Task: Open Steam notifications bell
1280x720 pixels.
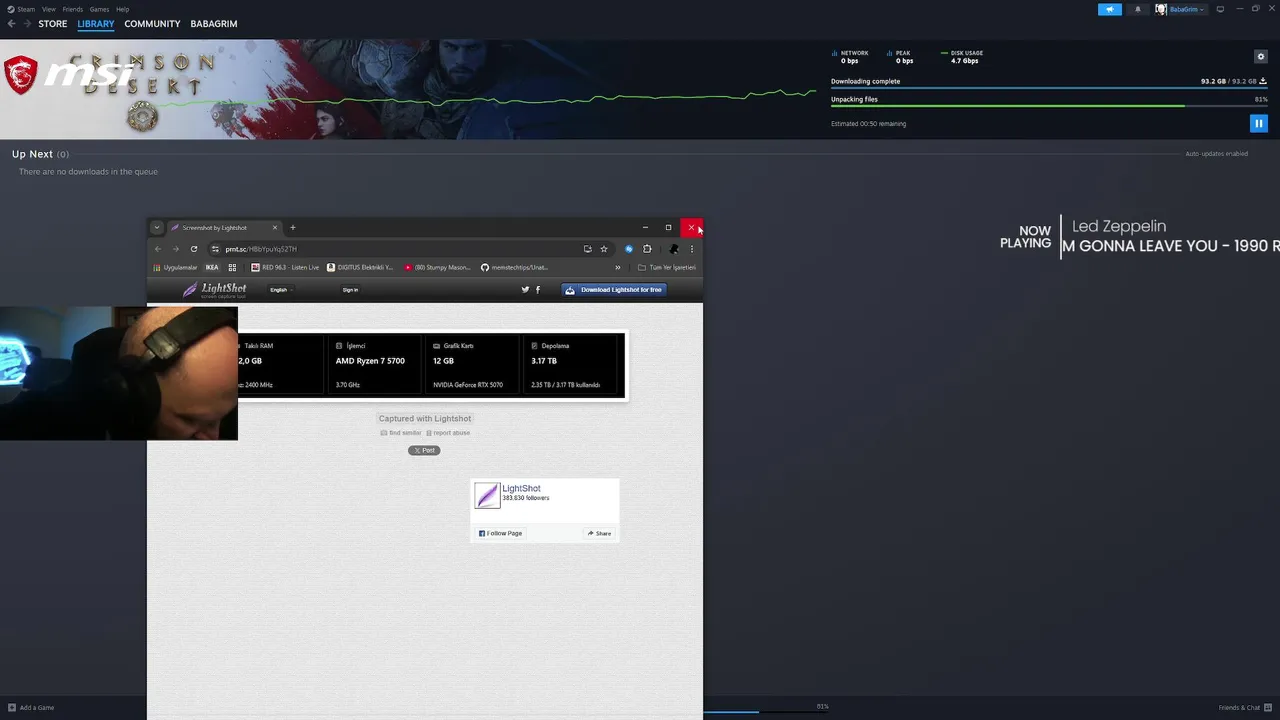Action: point(1137,9)
